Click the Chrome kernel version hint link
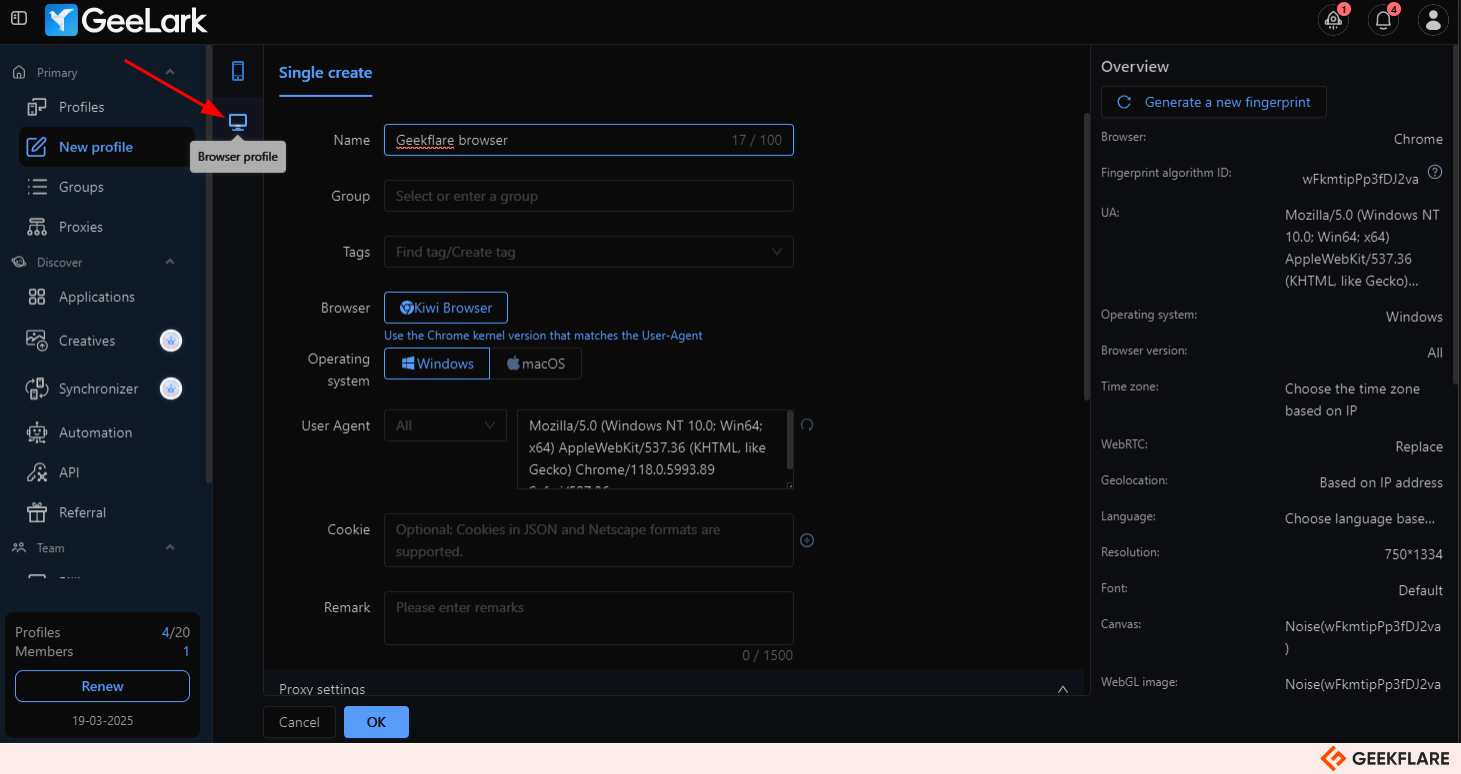Viewport: 1461px width, 774px height. tap(543, 336)
